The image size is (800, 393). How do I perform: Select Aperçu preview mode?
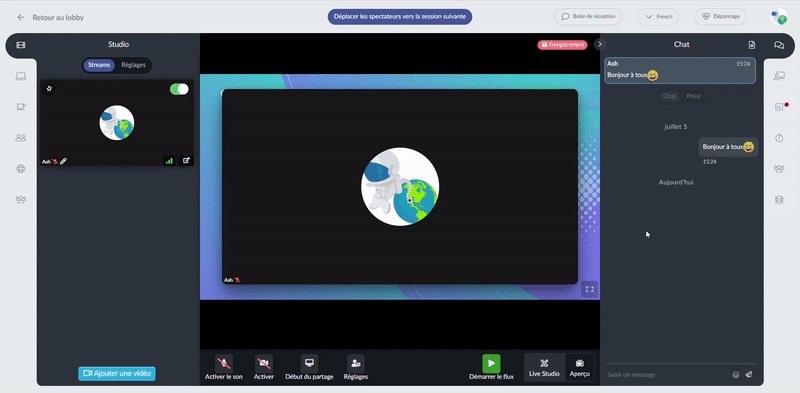pos(580,367)
